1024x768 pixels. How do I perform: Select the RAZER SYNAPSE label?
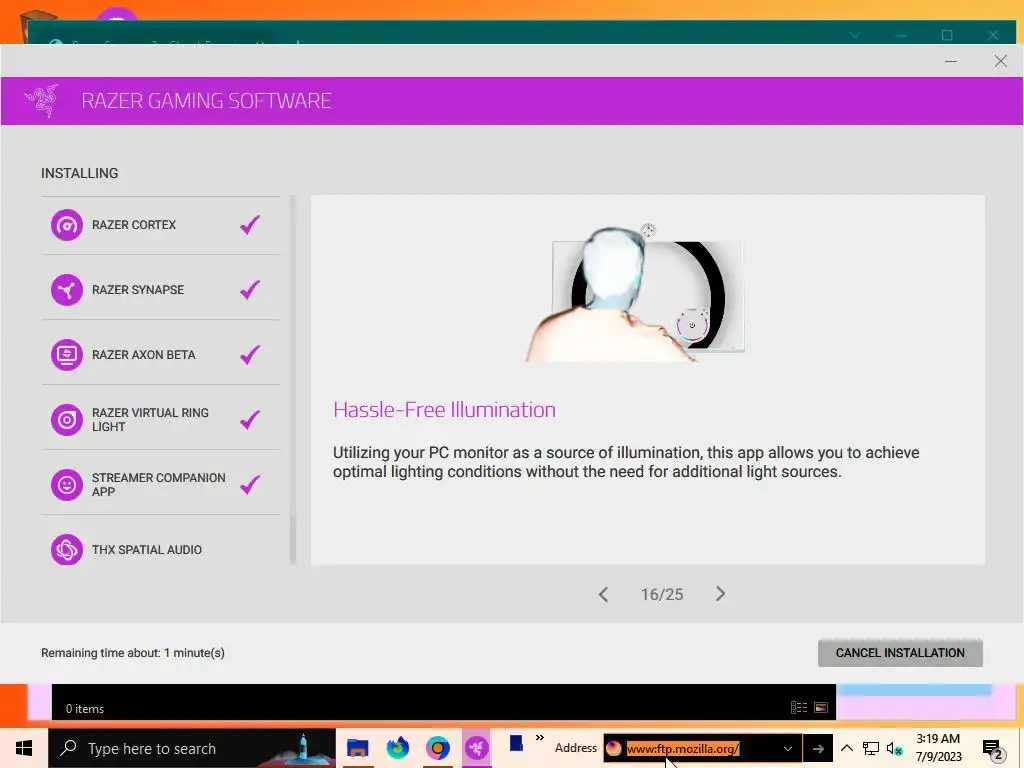pos(138,289)
